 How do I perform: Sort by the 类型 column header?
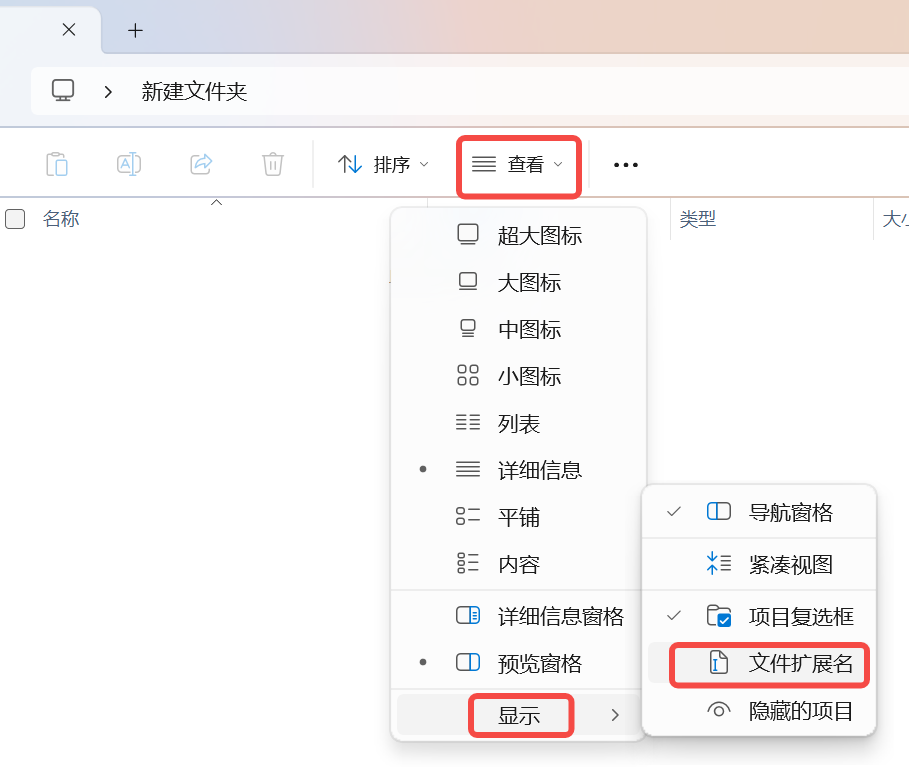(x=698, y=219)
